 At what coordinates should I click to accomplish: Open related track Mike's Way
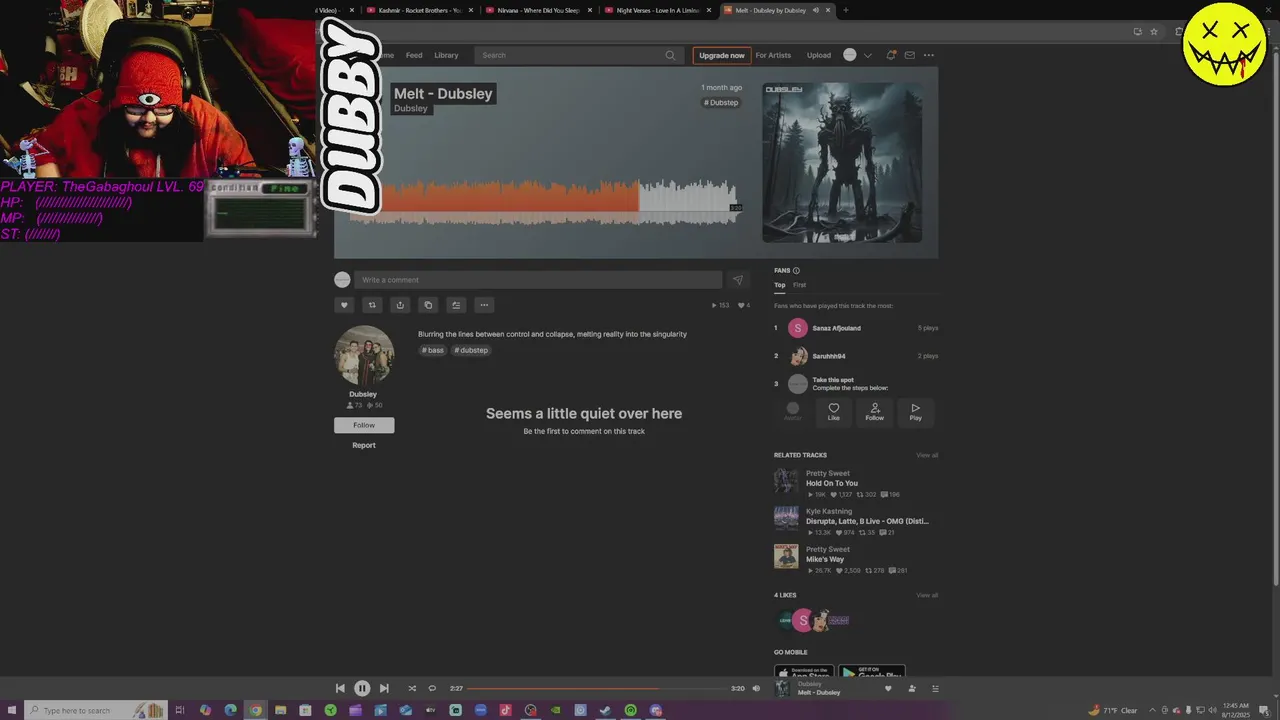click(825, 559)
